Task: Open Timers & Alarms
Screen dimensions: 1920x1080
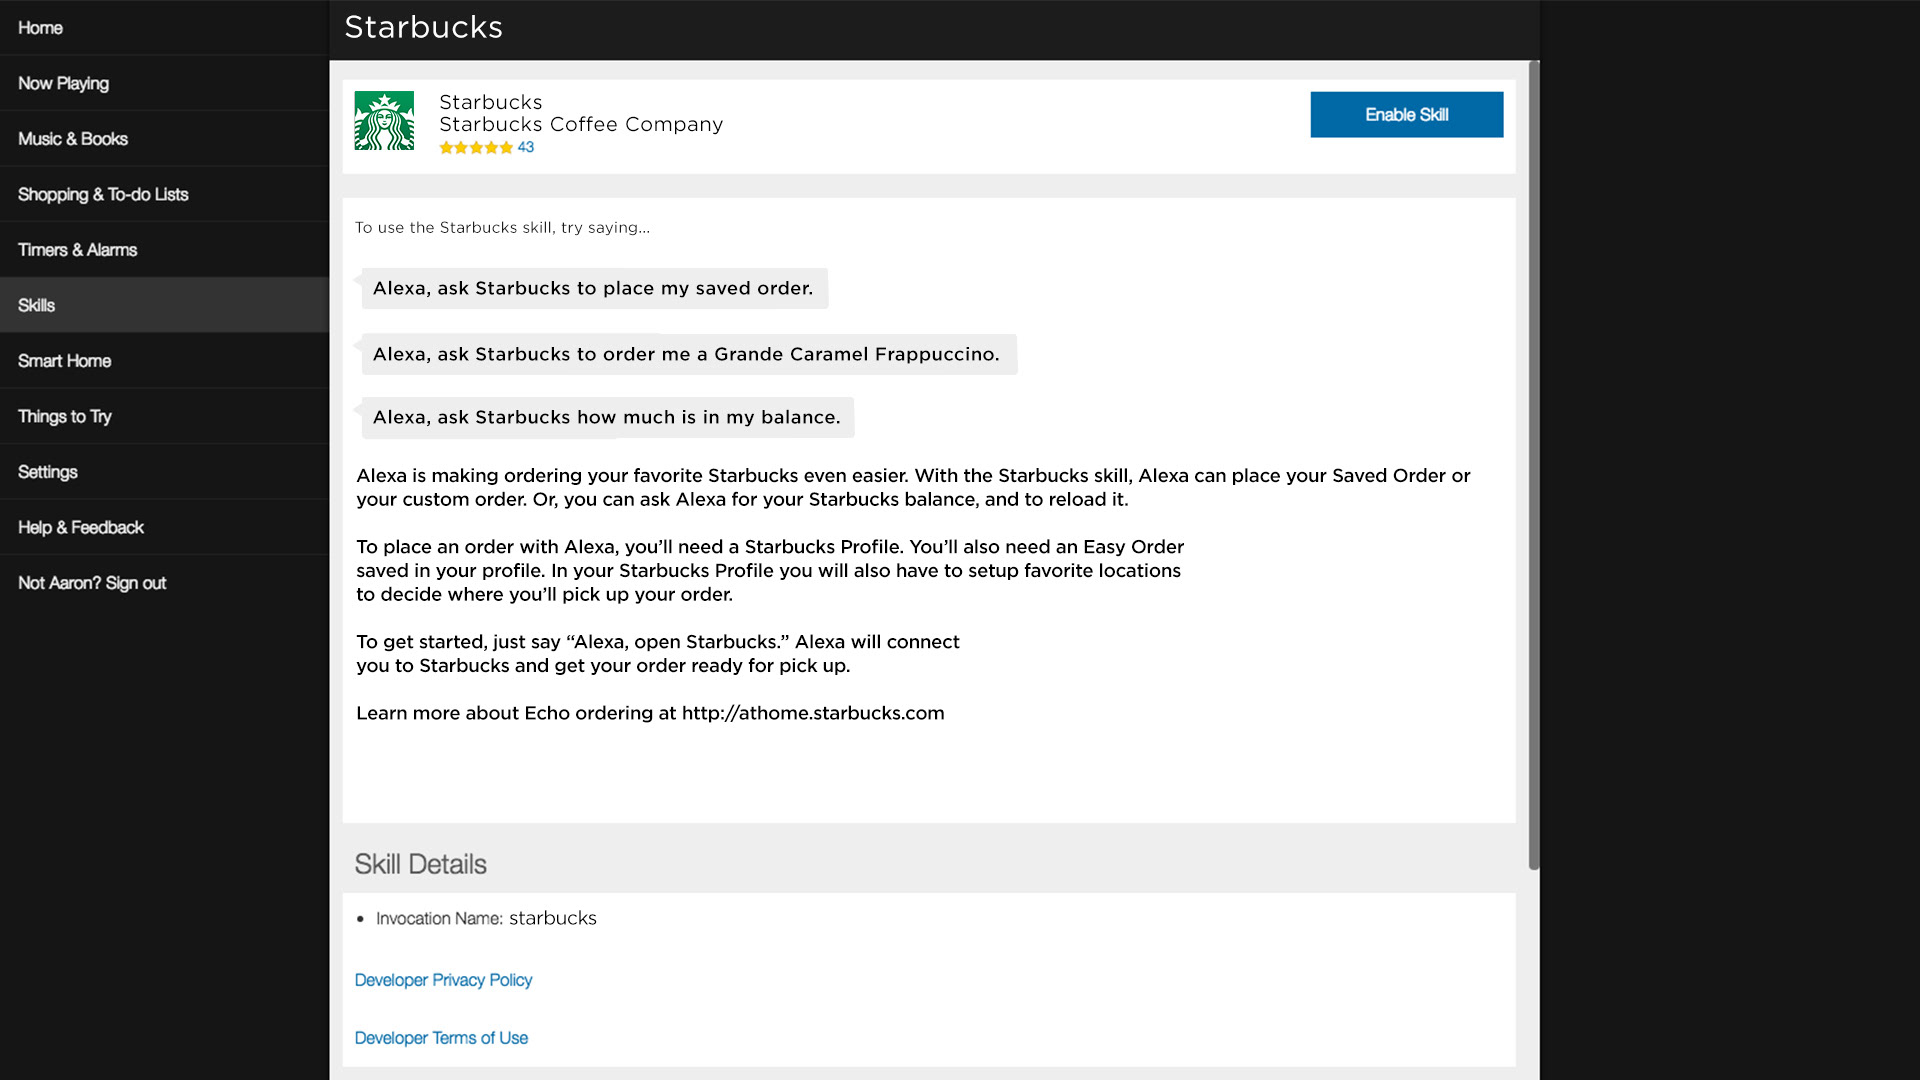Action: pyautogui.click(x=164, y=250)
